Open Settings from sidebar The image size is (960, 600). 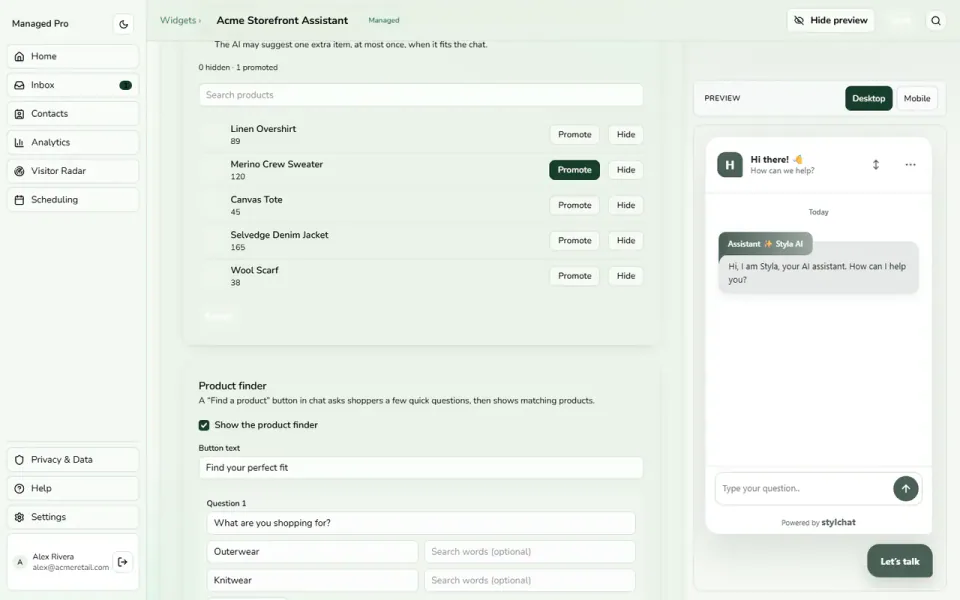(73, 517)
